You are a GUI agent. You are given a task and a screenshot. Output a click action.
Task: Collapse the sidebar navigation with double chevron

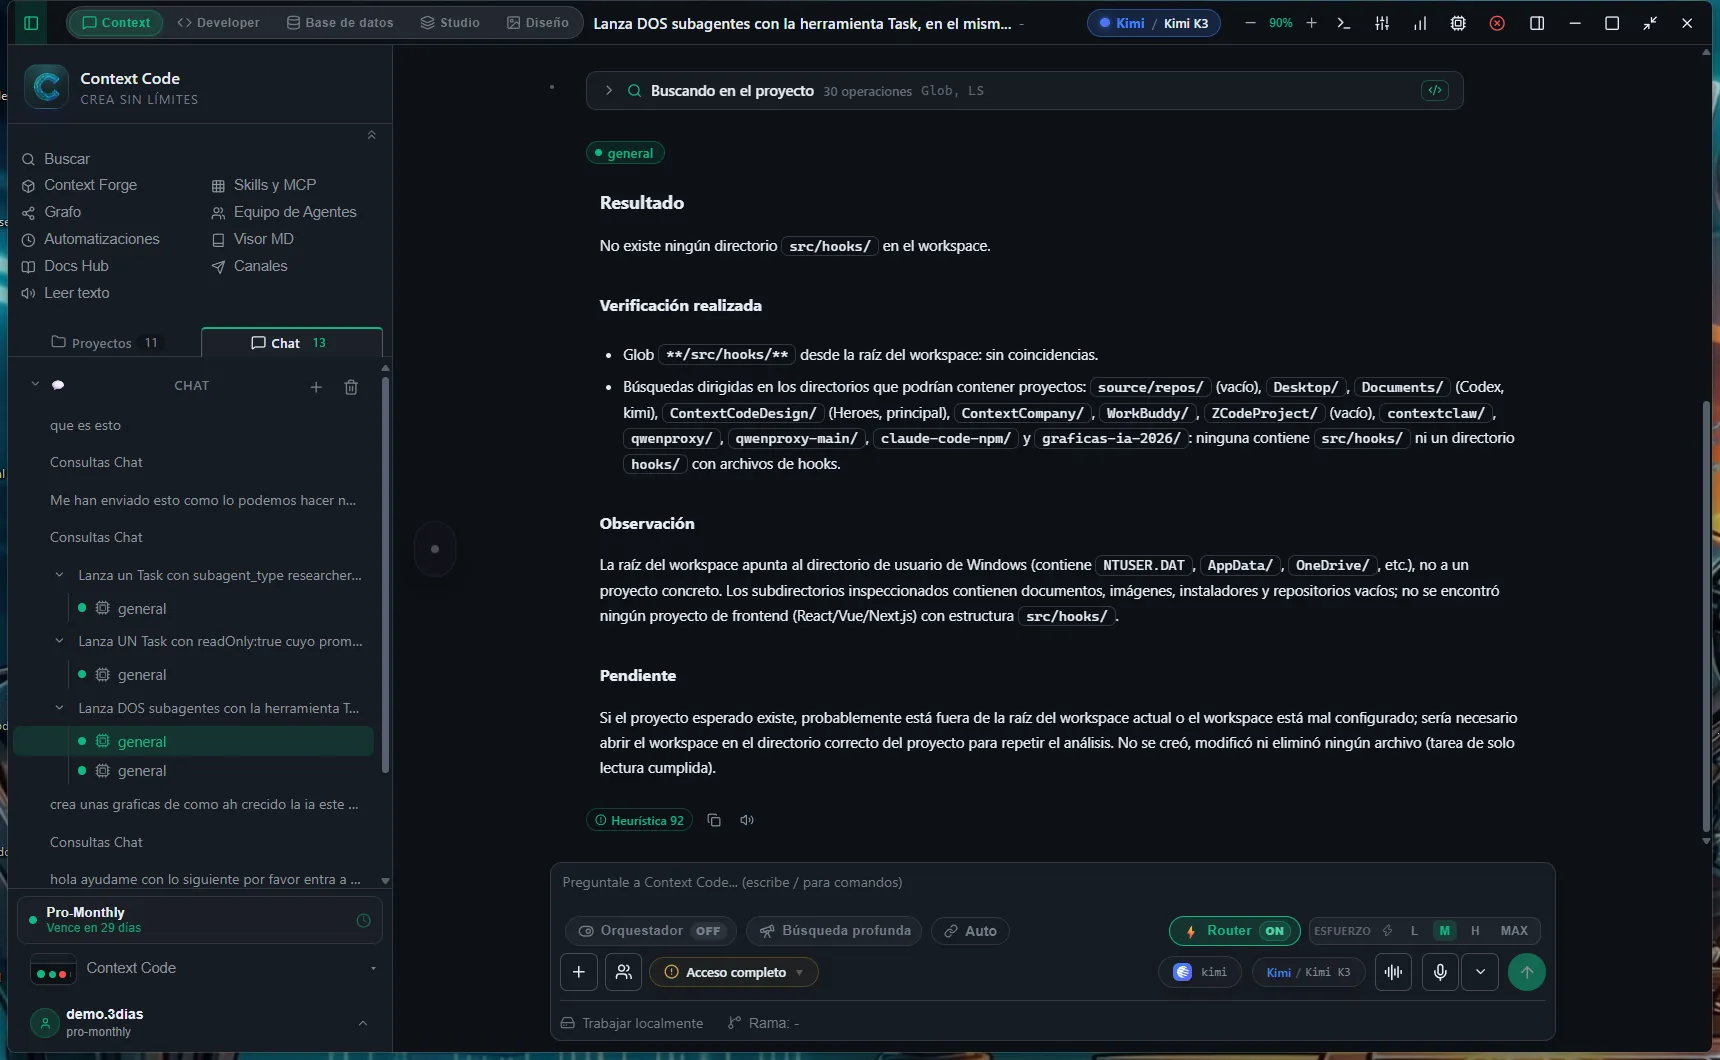371,135
